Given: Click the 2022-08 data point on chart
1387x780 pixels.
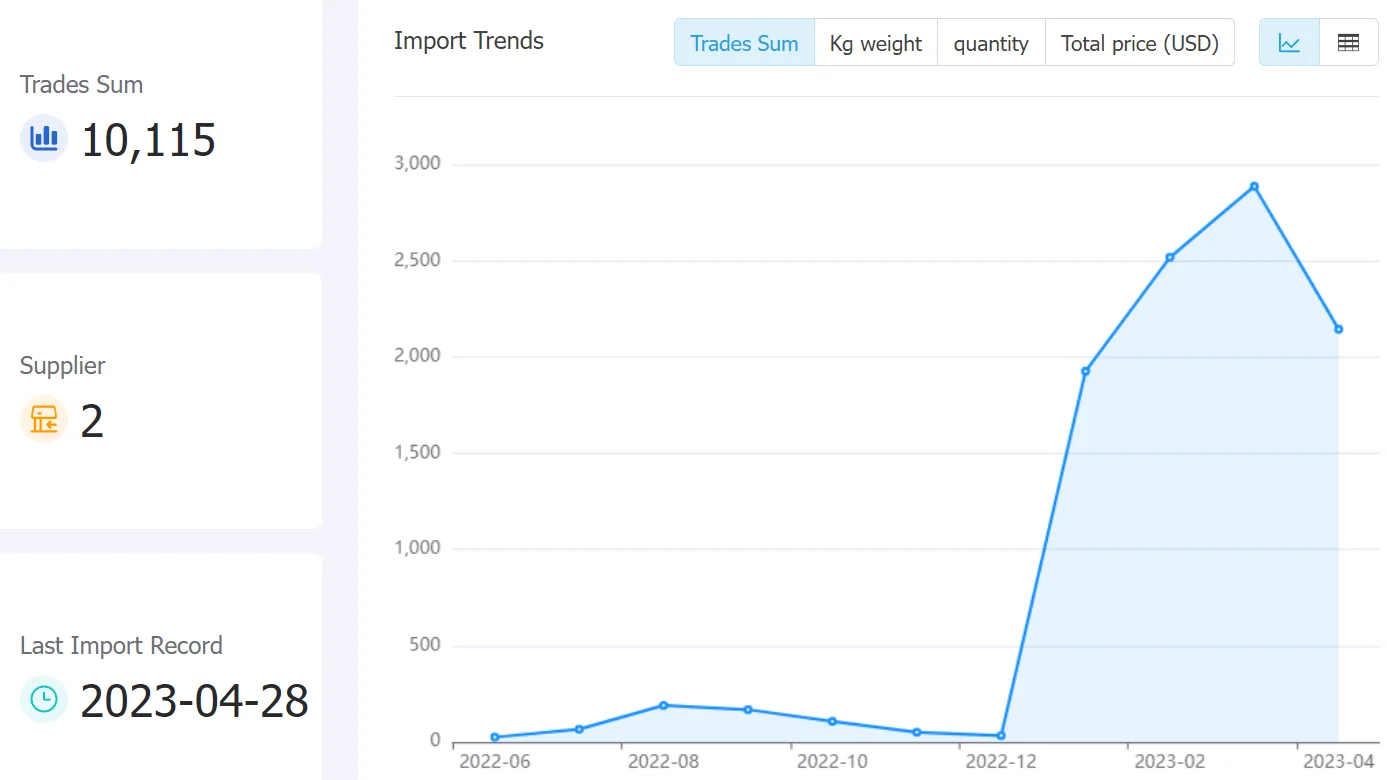Looking at the screenshot, I should pyautogui.click(x=663, y=705).
